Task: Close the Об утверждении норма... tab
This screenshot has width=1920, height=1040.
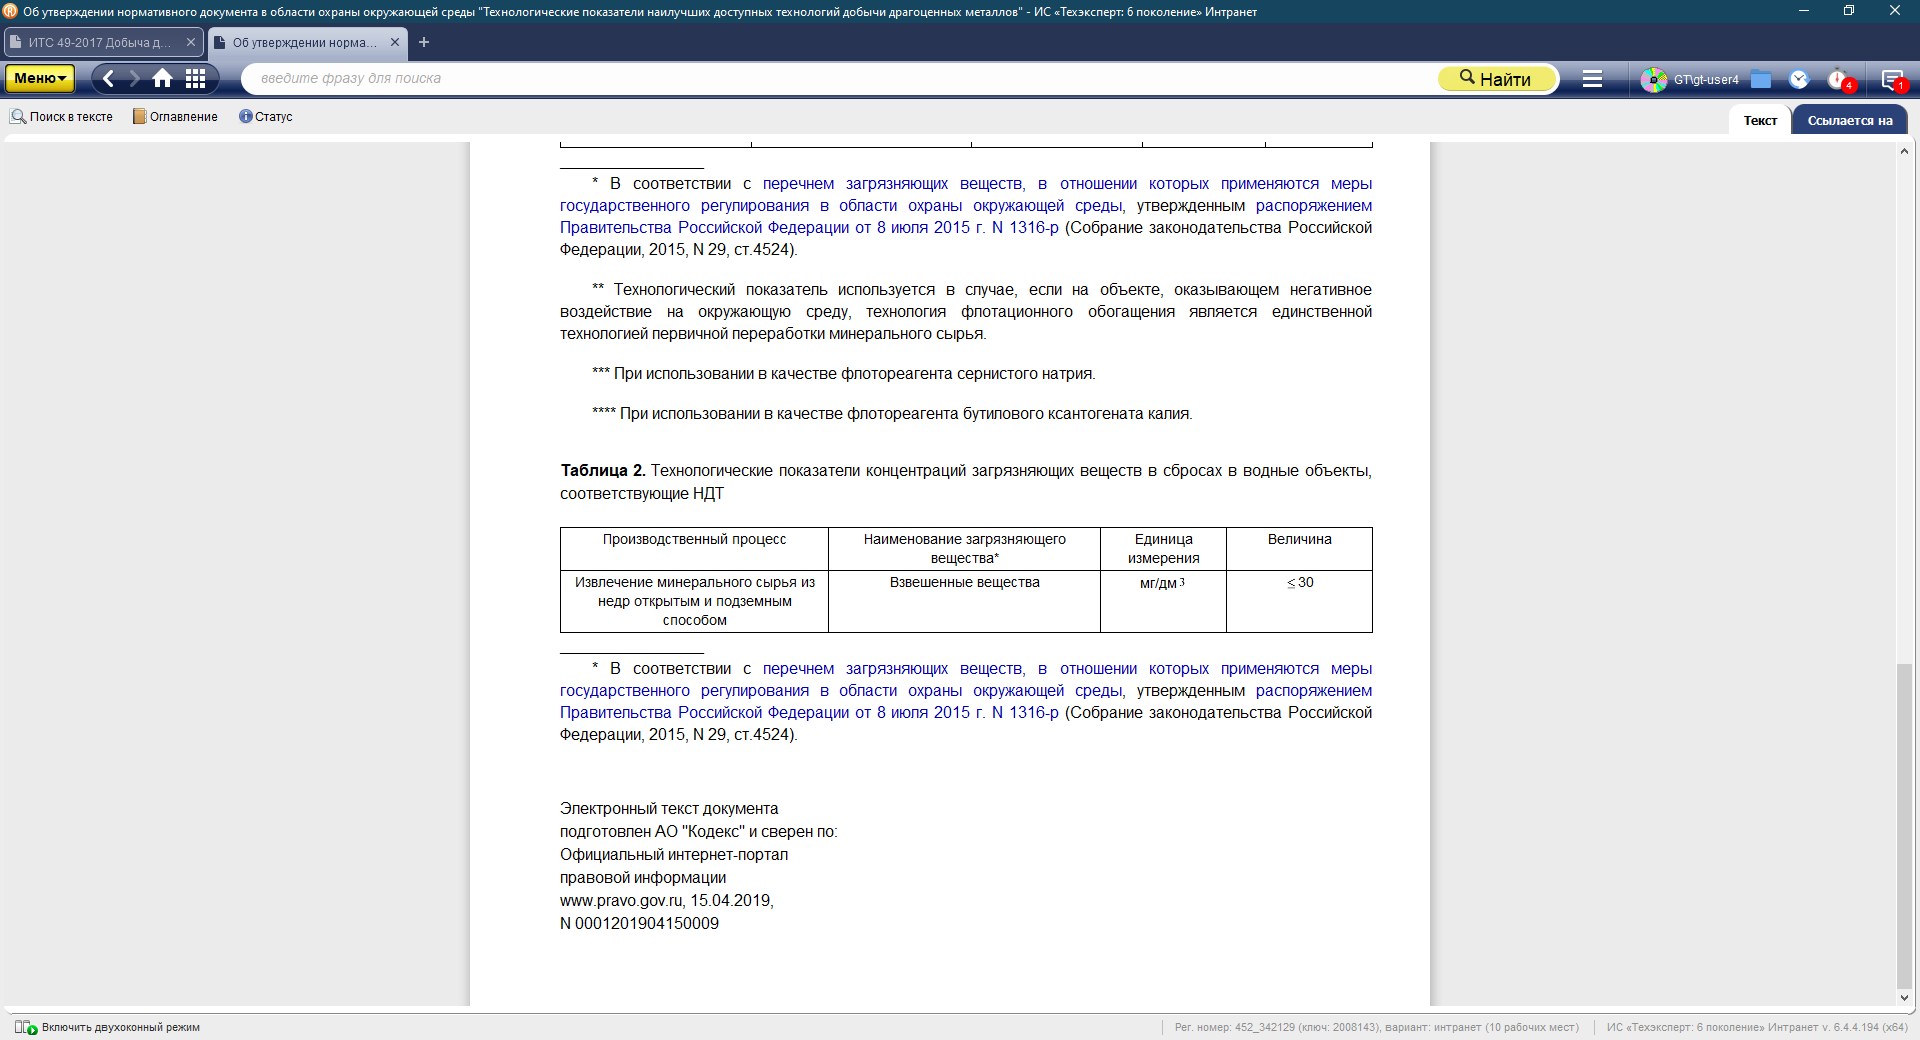Action: coord(395,42)
